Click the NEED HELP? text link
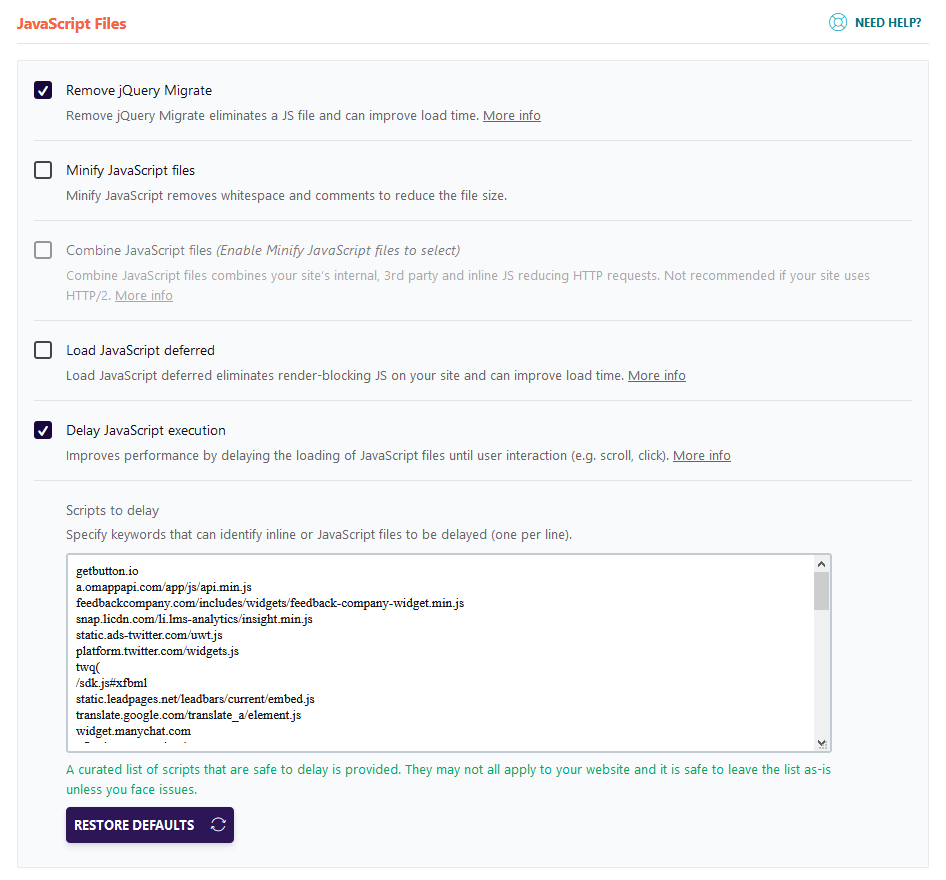 click(888, 22)
